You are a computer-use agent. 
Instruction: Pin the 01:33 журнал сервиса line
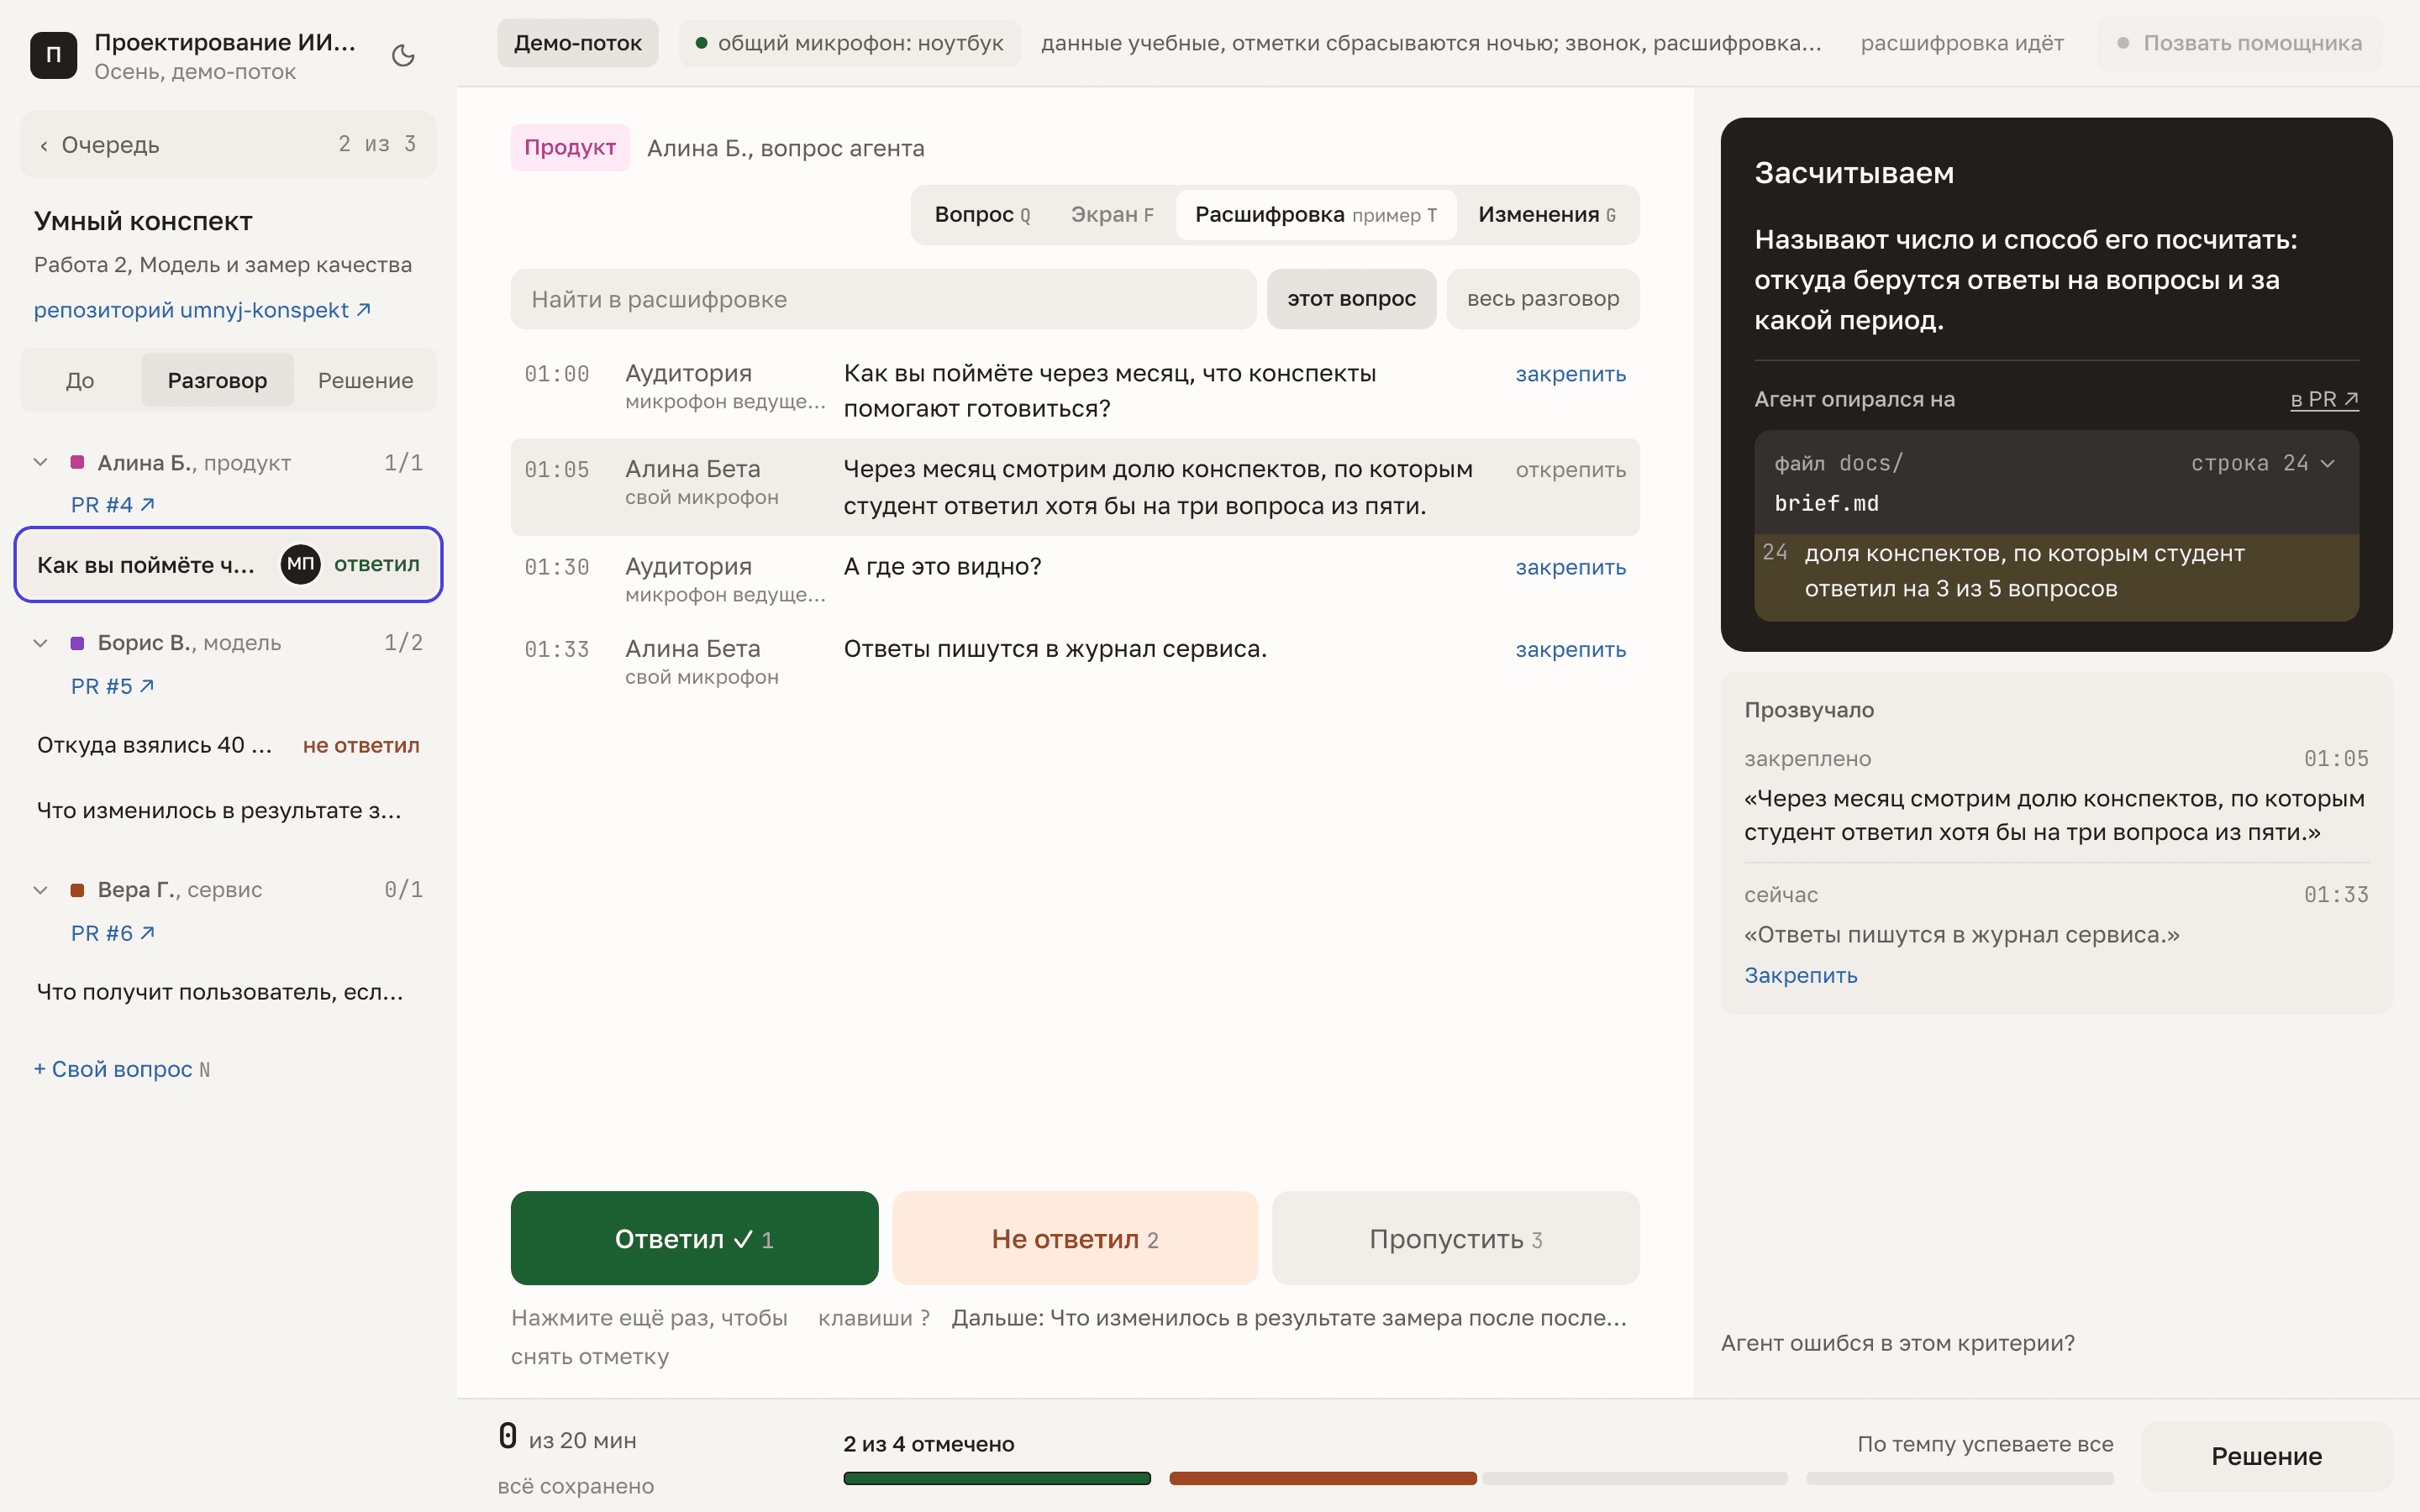point(1570,650)
